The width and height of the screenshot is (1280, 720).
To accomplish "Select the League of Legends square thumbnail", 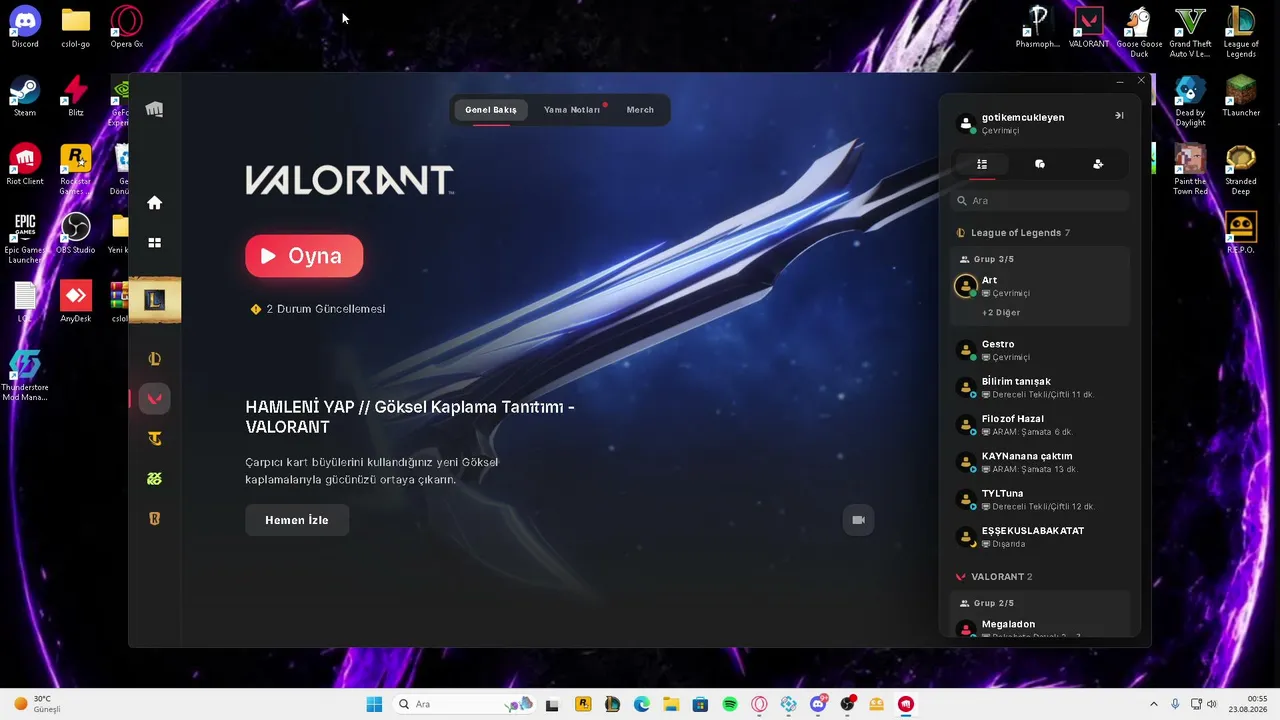I will 155,299.
